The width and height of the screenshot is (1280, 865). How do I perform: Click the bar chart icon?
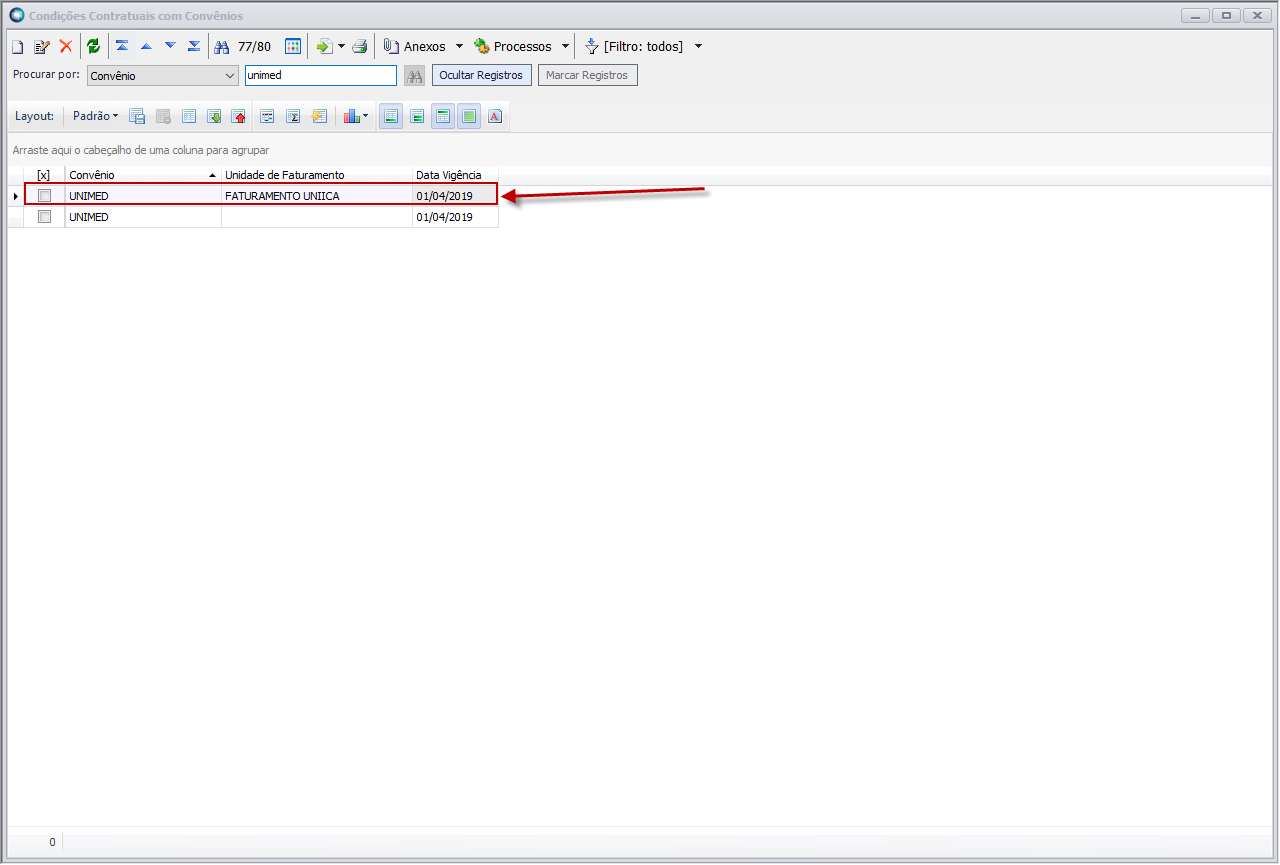351,116
